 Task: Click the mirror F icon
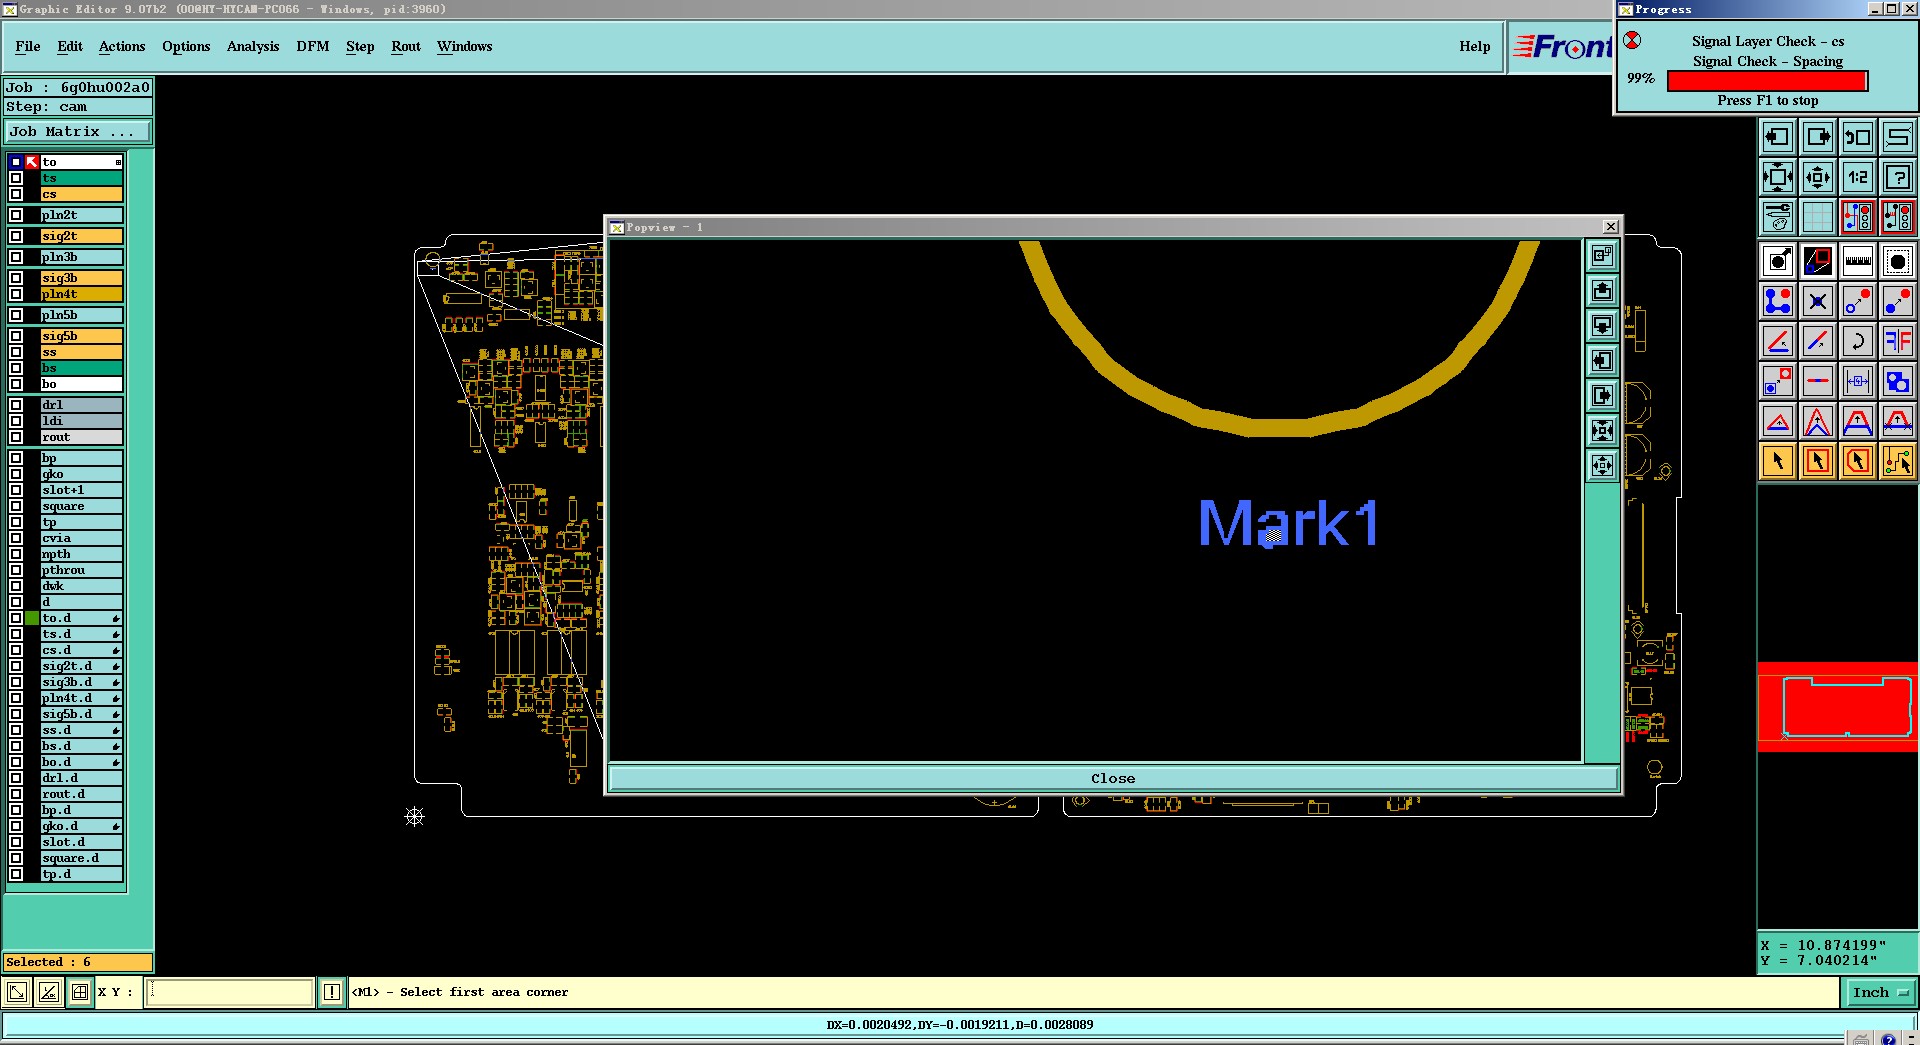click(1898, 341)
